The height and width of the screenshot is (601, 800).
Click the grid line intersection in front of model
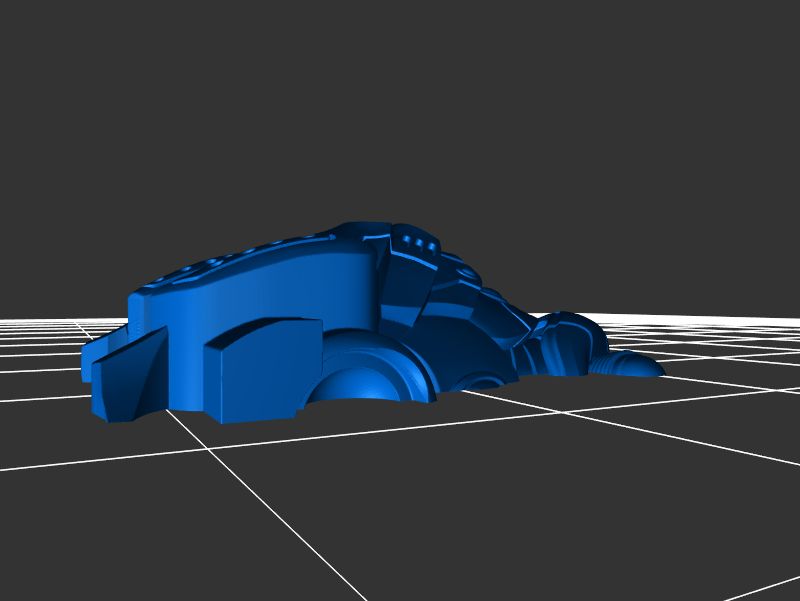(208, 450)
